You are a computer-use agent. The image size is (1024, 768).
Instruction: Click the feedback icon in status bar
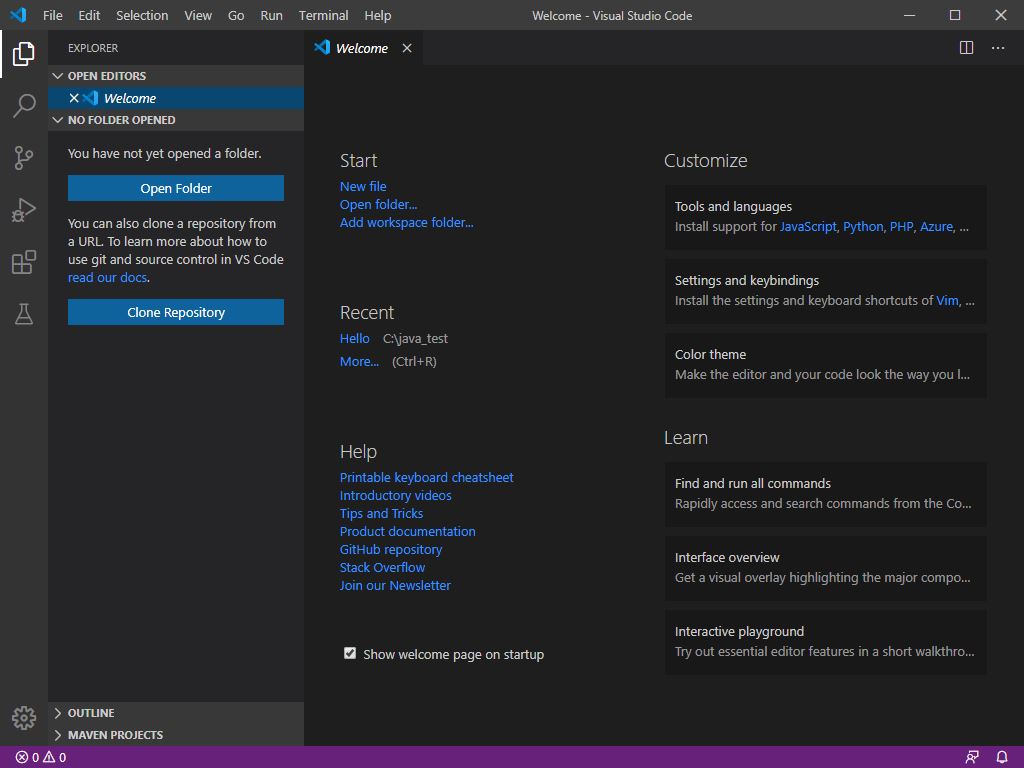tap(972, 758)
